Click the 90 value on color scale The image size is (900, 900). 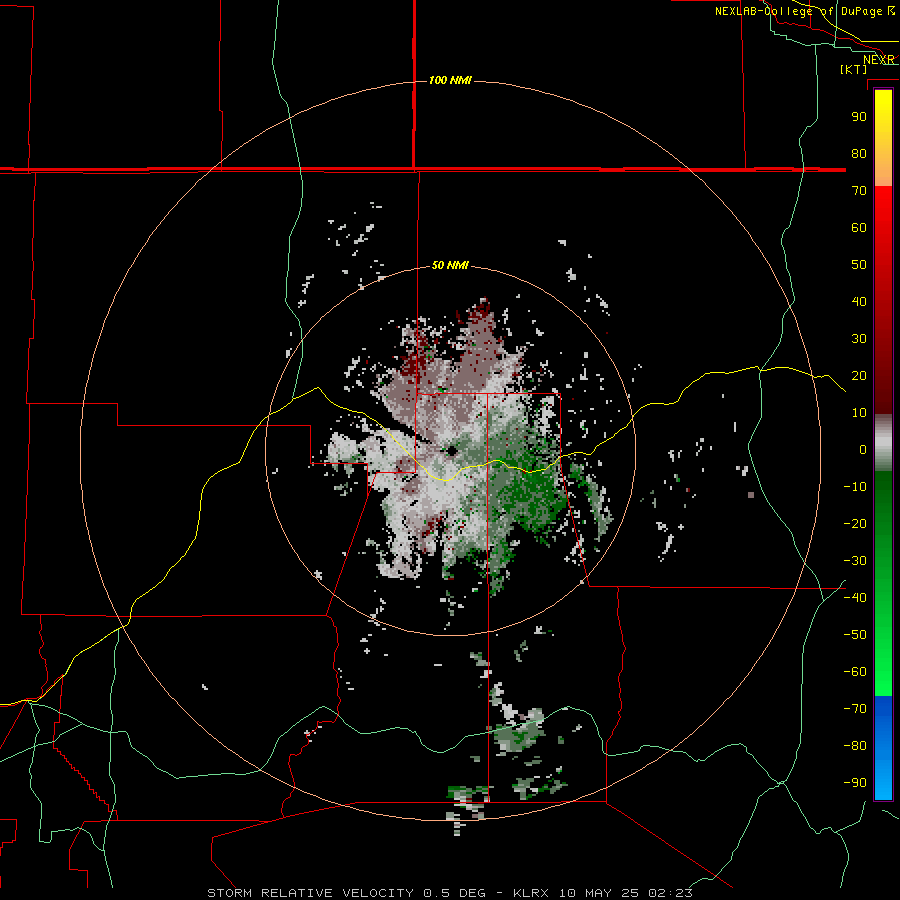pyautogui.click(x=859, y=117)
